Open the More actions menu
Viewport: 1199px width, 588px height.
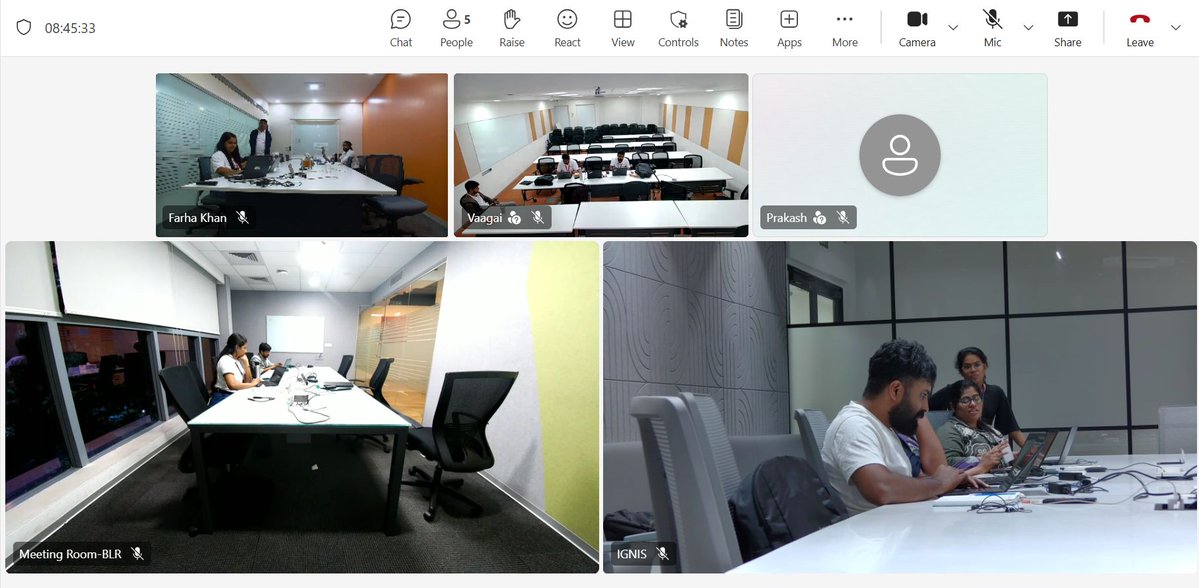tap(844, 27)
